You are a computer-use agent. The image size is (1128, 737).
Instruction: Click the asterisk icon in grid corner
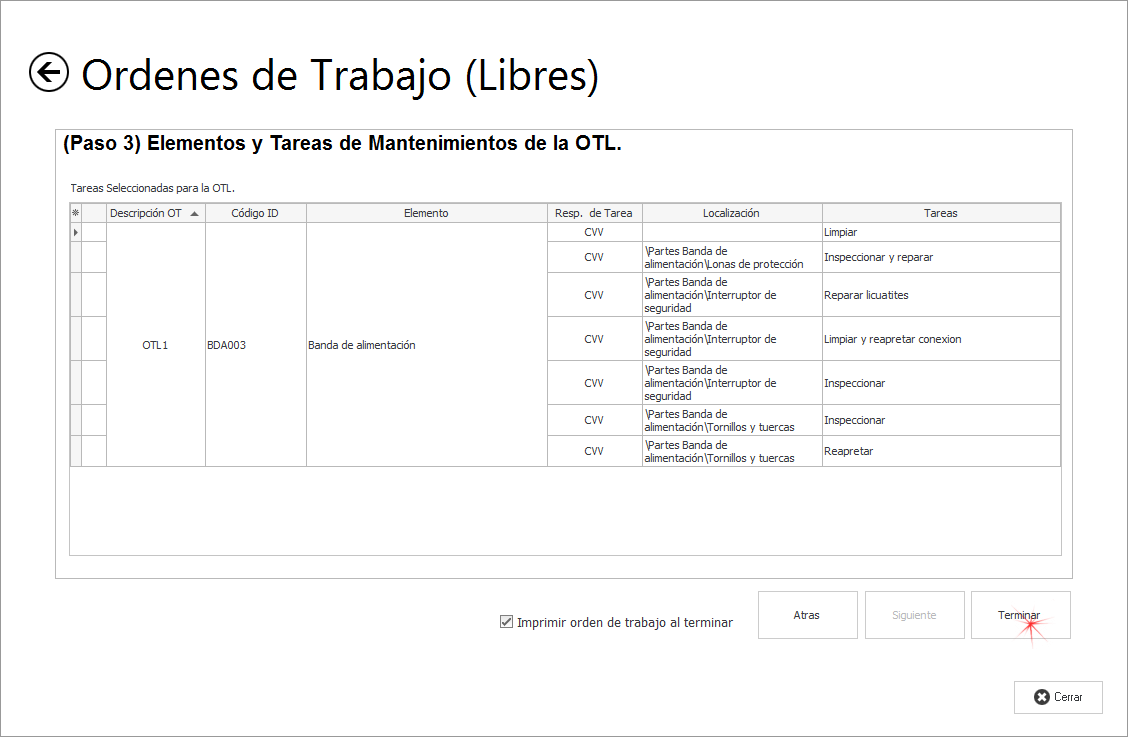(75, 213)
